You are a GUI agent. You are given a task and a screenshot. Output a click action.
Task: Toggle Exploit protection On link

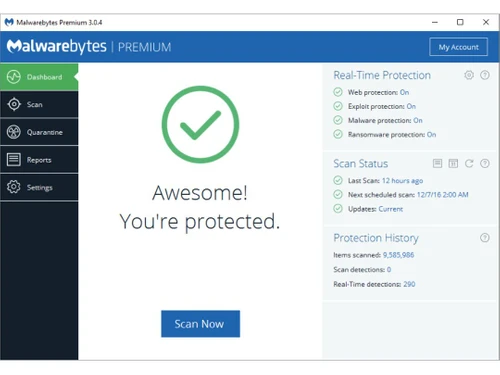click(411, 106)
